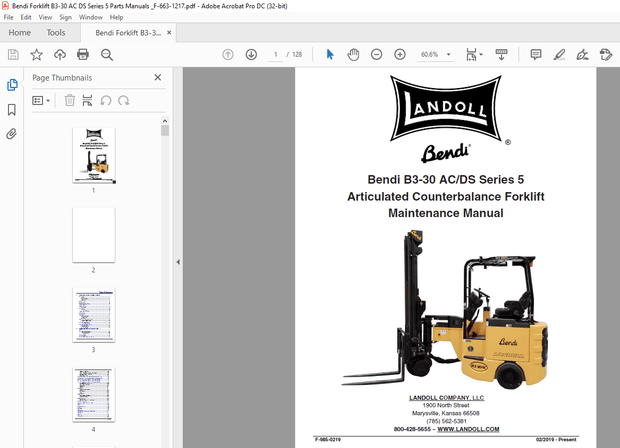
Task: Select page 3 thumbnail
Action: pos(94,315)
